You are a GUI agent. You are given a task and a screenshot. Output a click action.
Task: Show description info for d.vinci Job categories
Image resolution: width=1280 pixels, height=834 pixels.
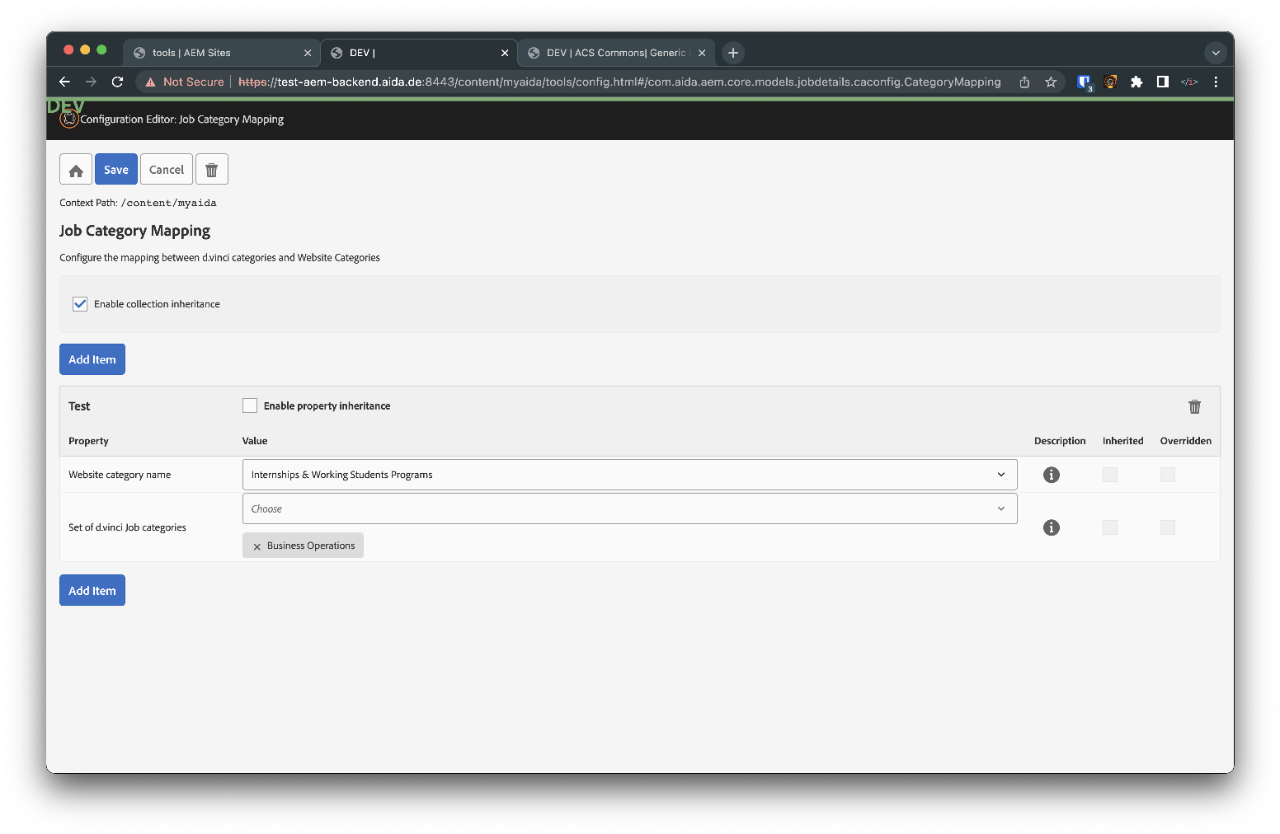tap(1051, 527)
